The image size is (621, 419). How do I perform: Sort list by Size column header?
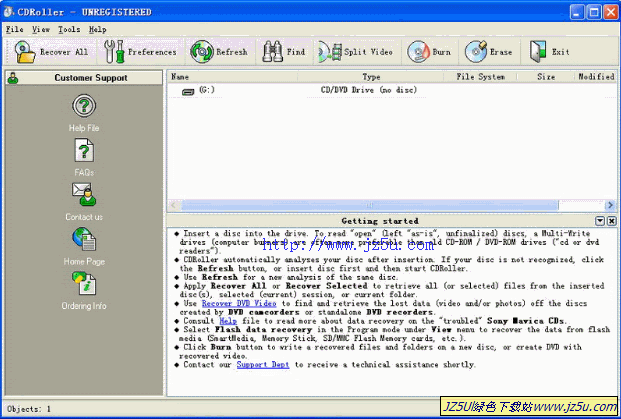coord(546,77)
